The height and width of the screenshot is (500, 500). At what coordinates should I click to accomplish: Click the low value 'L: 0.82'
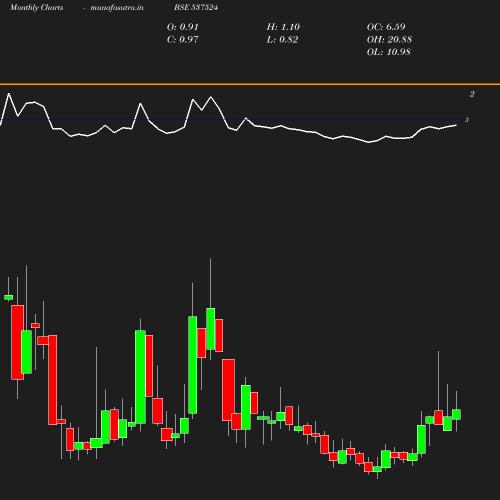pos(282,40)
